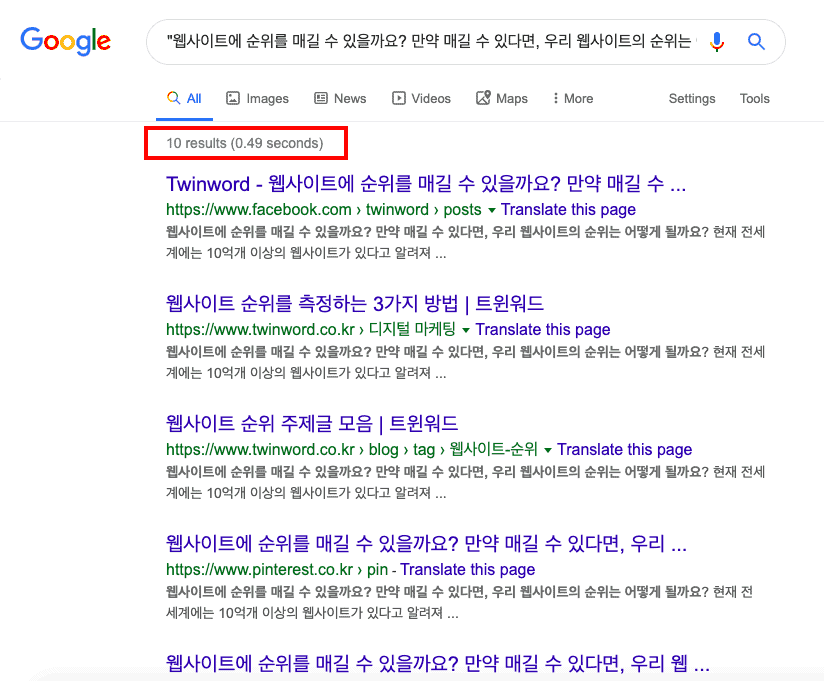Open the '웹사이트 순위 주제글 모음' result

pos(312,424)
